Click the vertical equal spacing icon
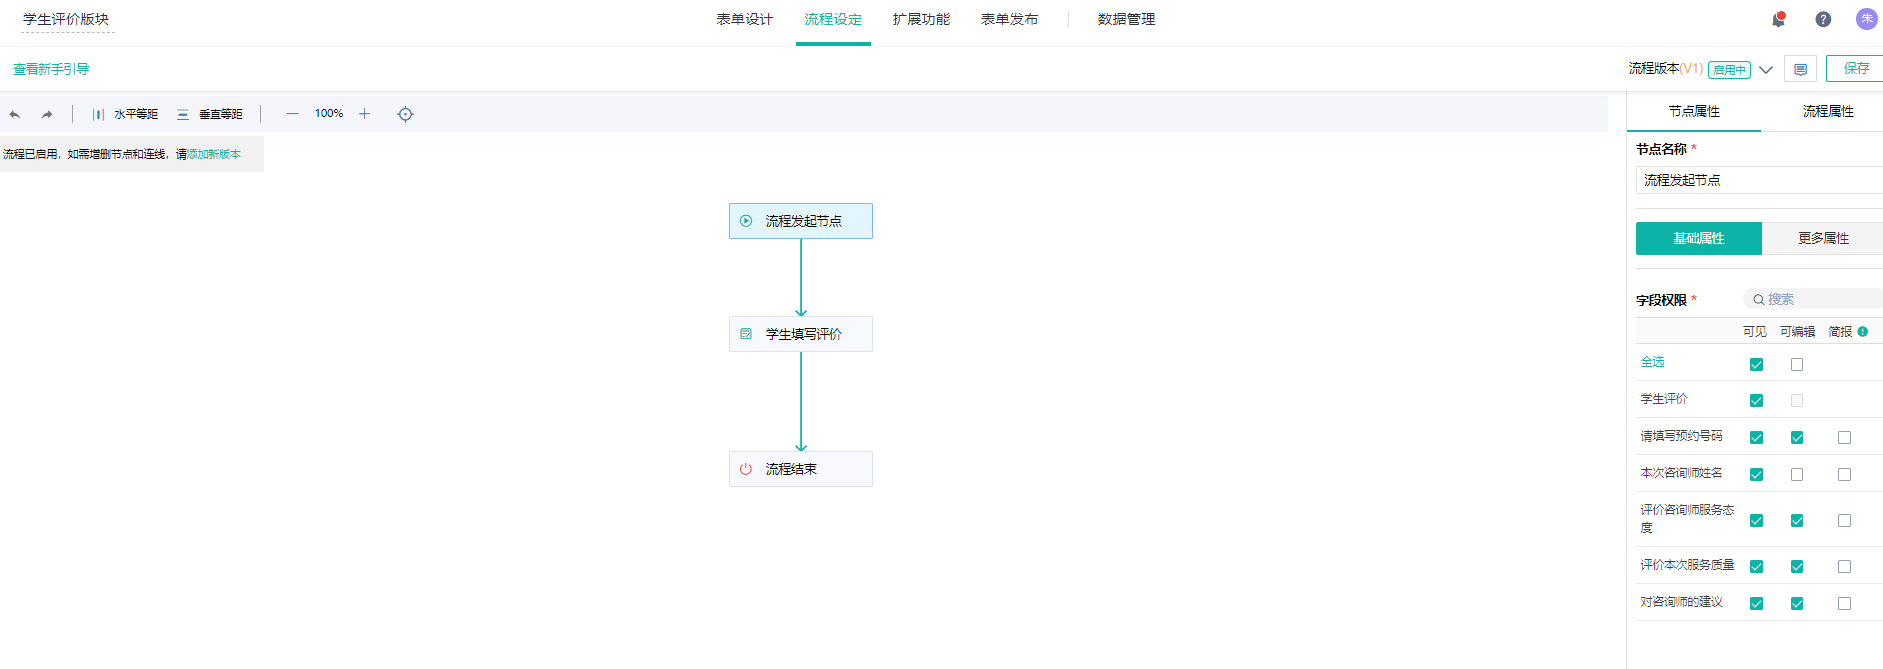Image resolution: width=1883 pixels, height=669 pixels. [183, 114]
